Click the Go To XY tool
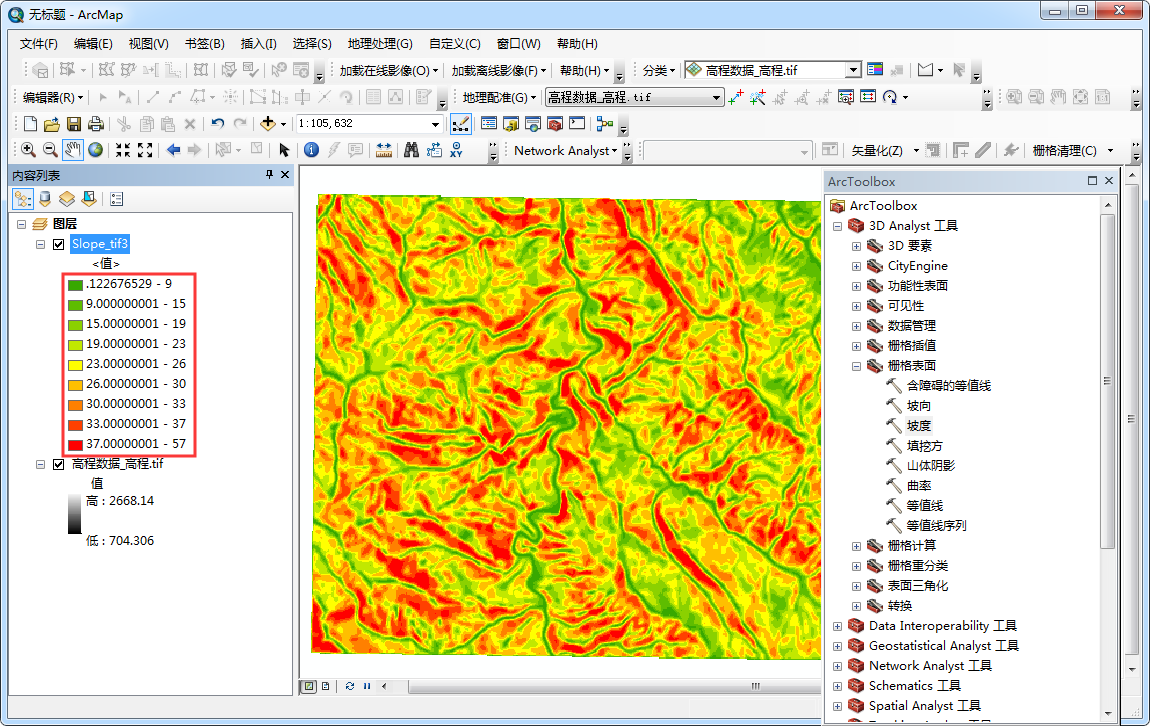This screenshot has width=1150, height=726. (x=456, y=150)
